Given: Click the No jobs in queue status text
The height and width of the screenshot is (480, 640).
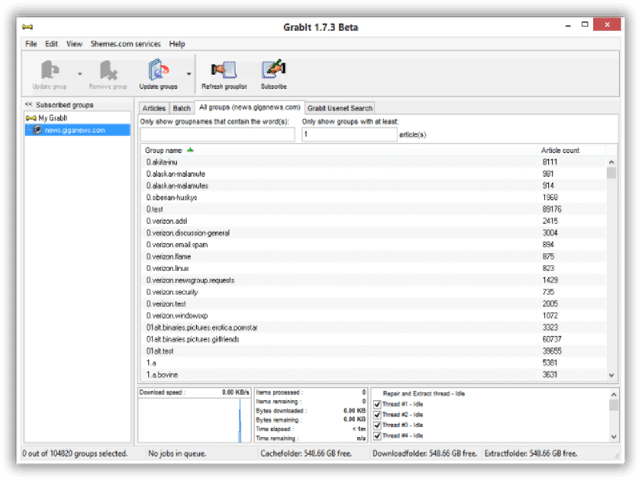Looking at the screenshot, I should [x=177, y=454].
